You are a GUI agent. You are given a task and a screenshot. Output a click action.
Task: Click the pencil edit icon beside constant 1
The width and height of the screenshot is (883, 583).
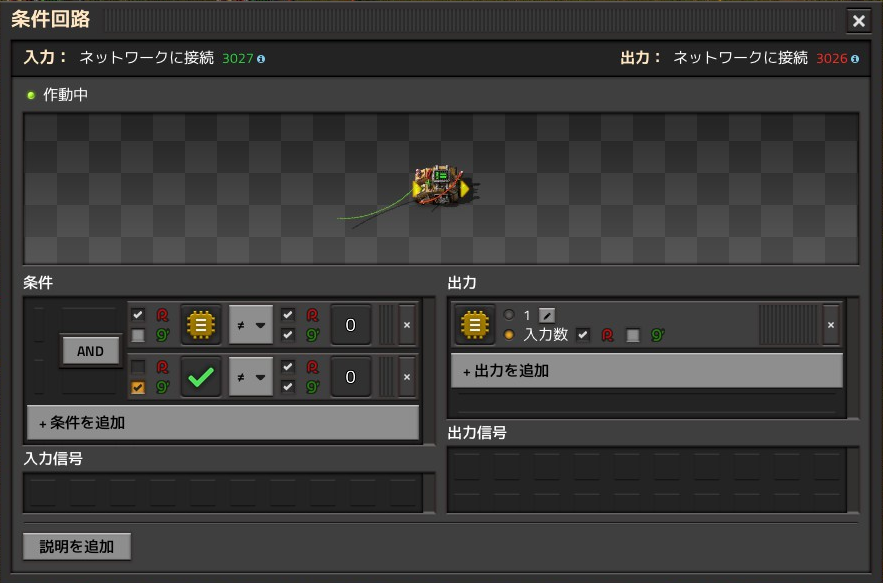(x=547, y=315)
